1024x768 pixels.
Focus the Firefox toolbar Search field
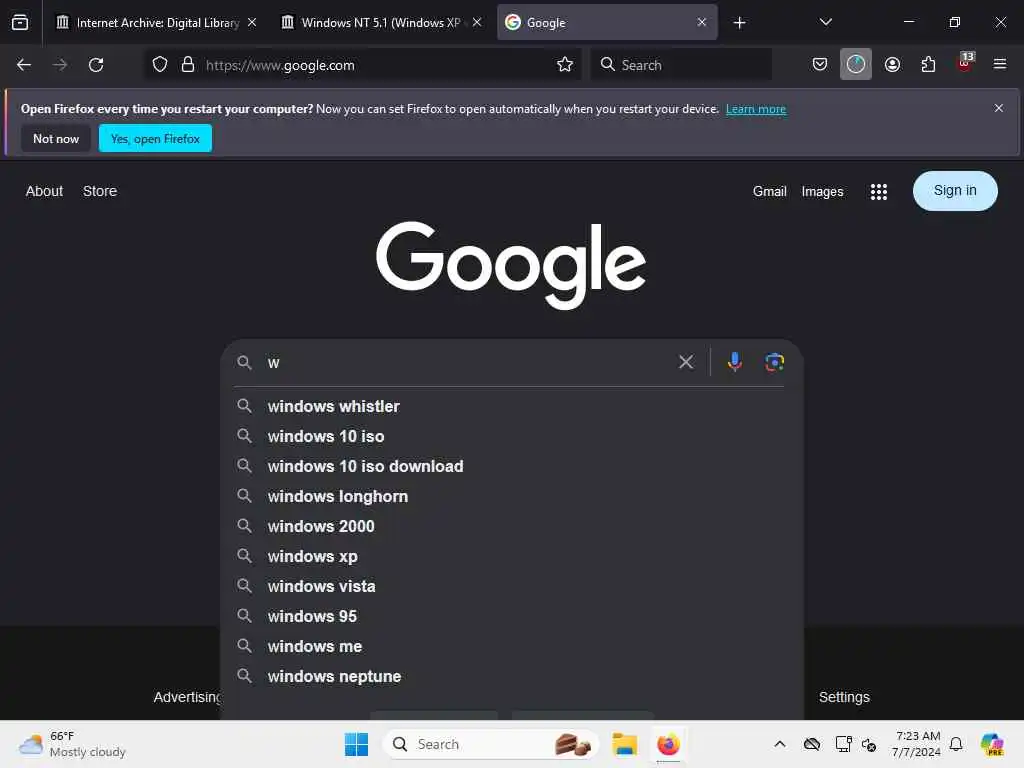click(x=681, y=65)
